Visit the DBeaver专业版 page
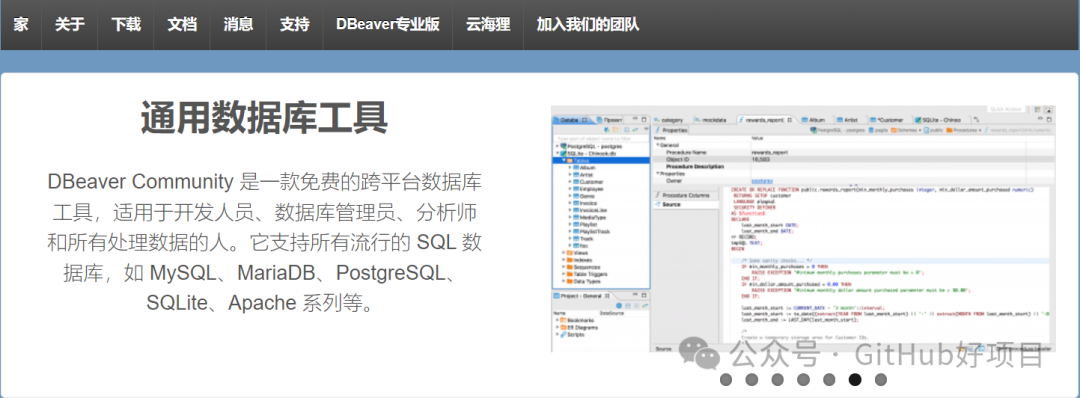Screen dimensions: 1080x398 click(388, 25)
